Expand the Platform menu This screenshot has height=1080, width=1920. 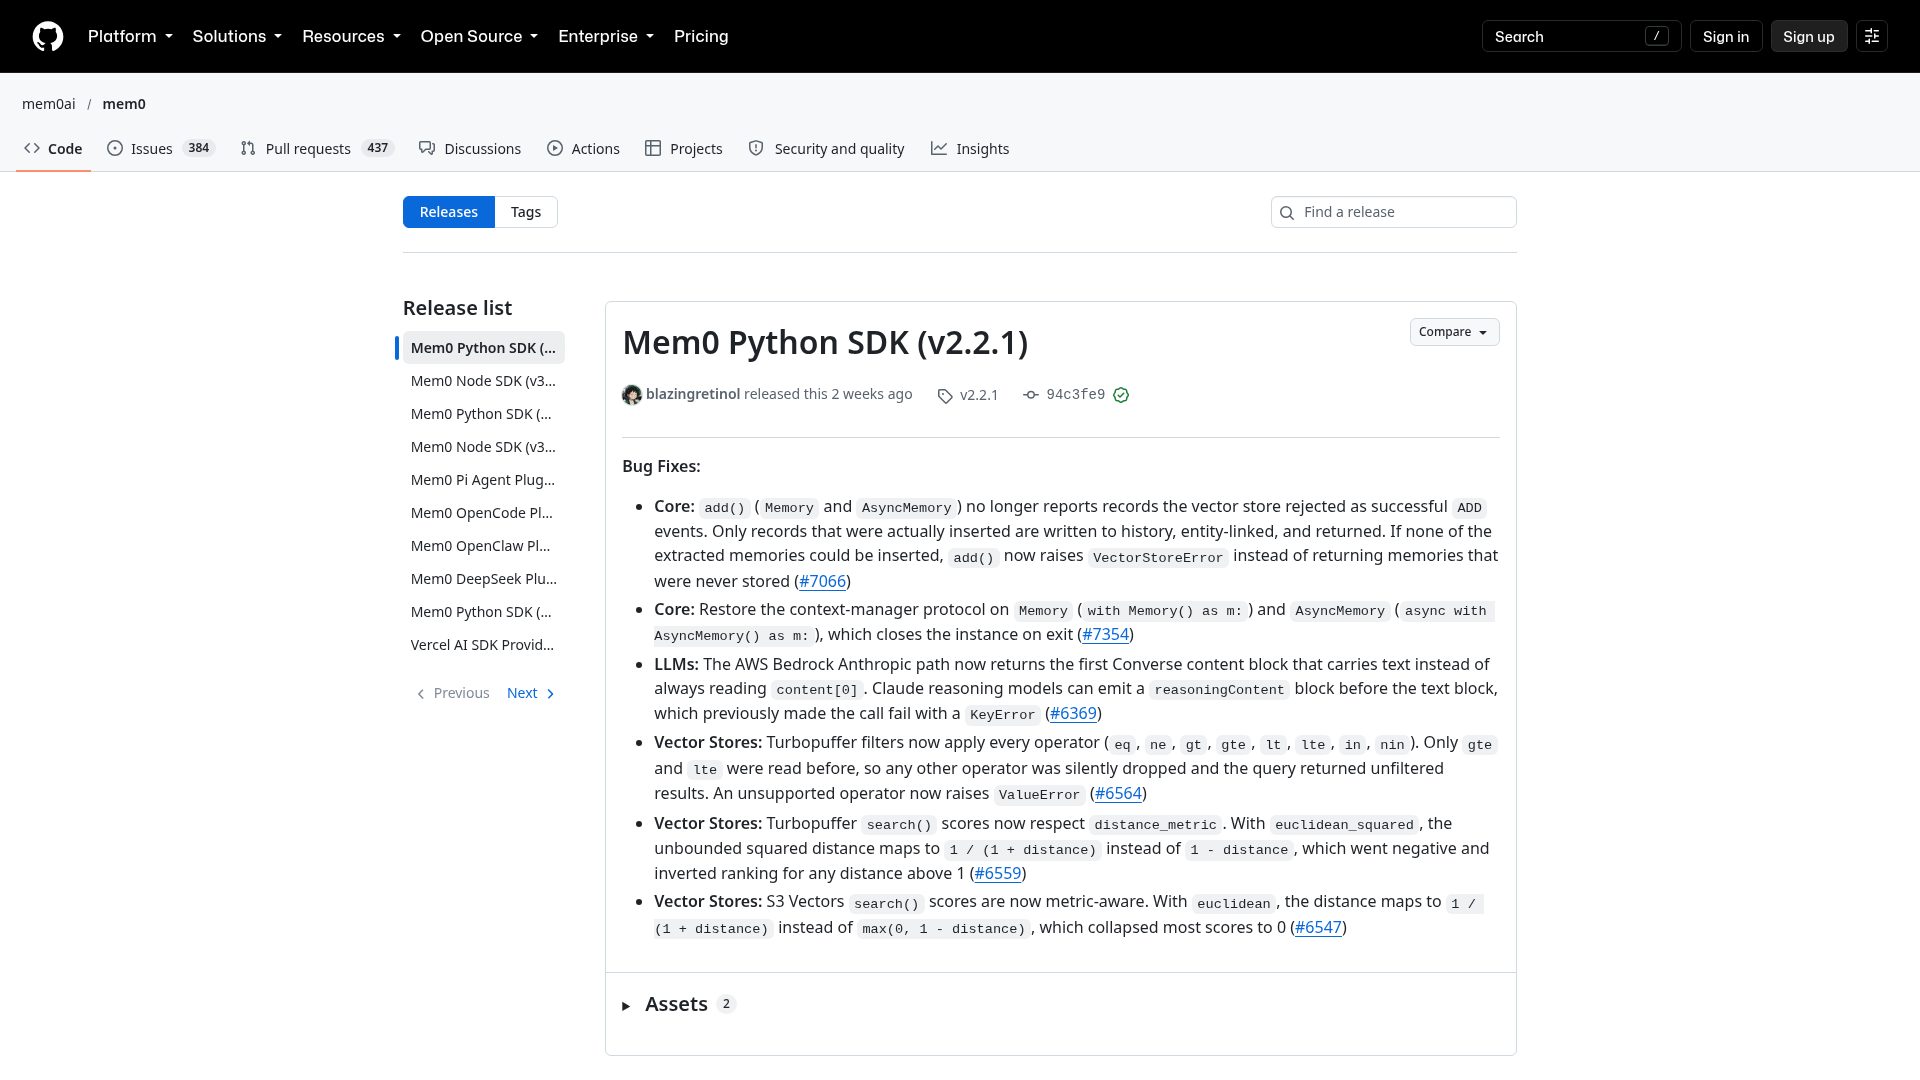pyautogui.click(x=130, y=37)
